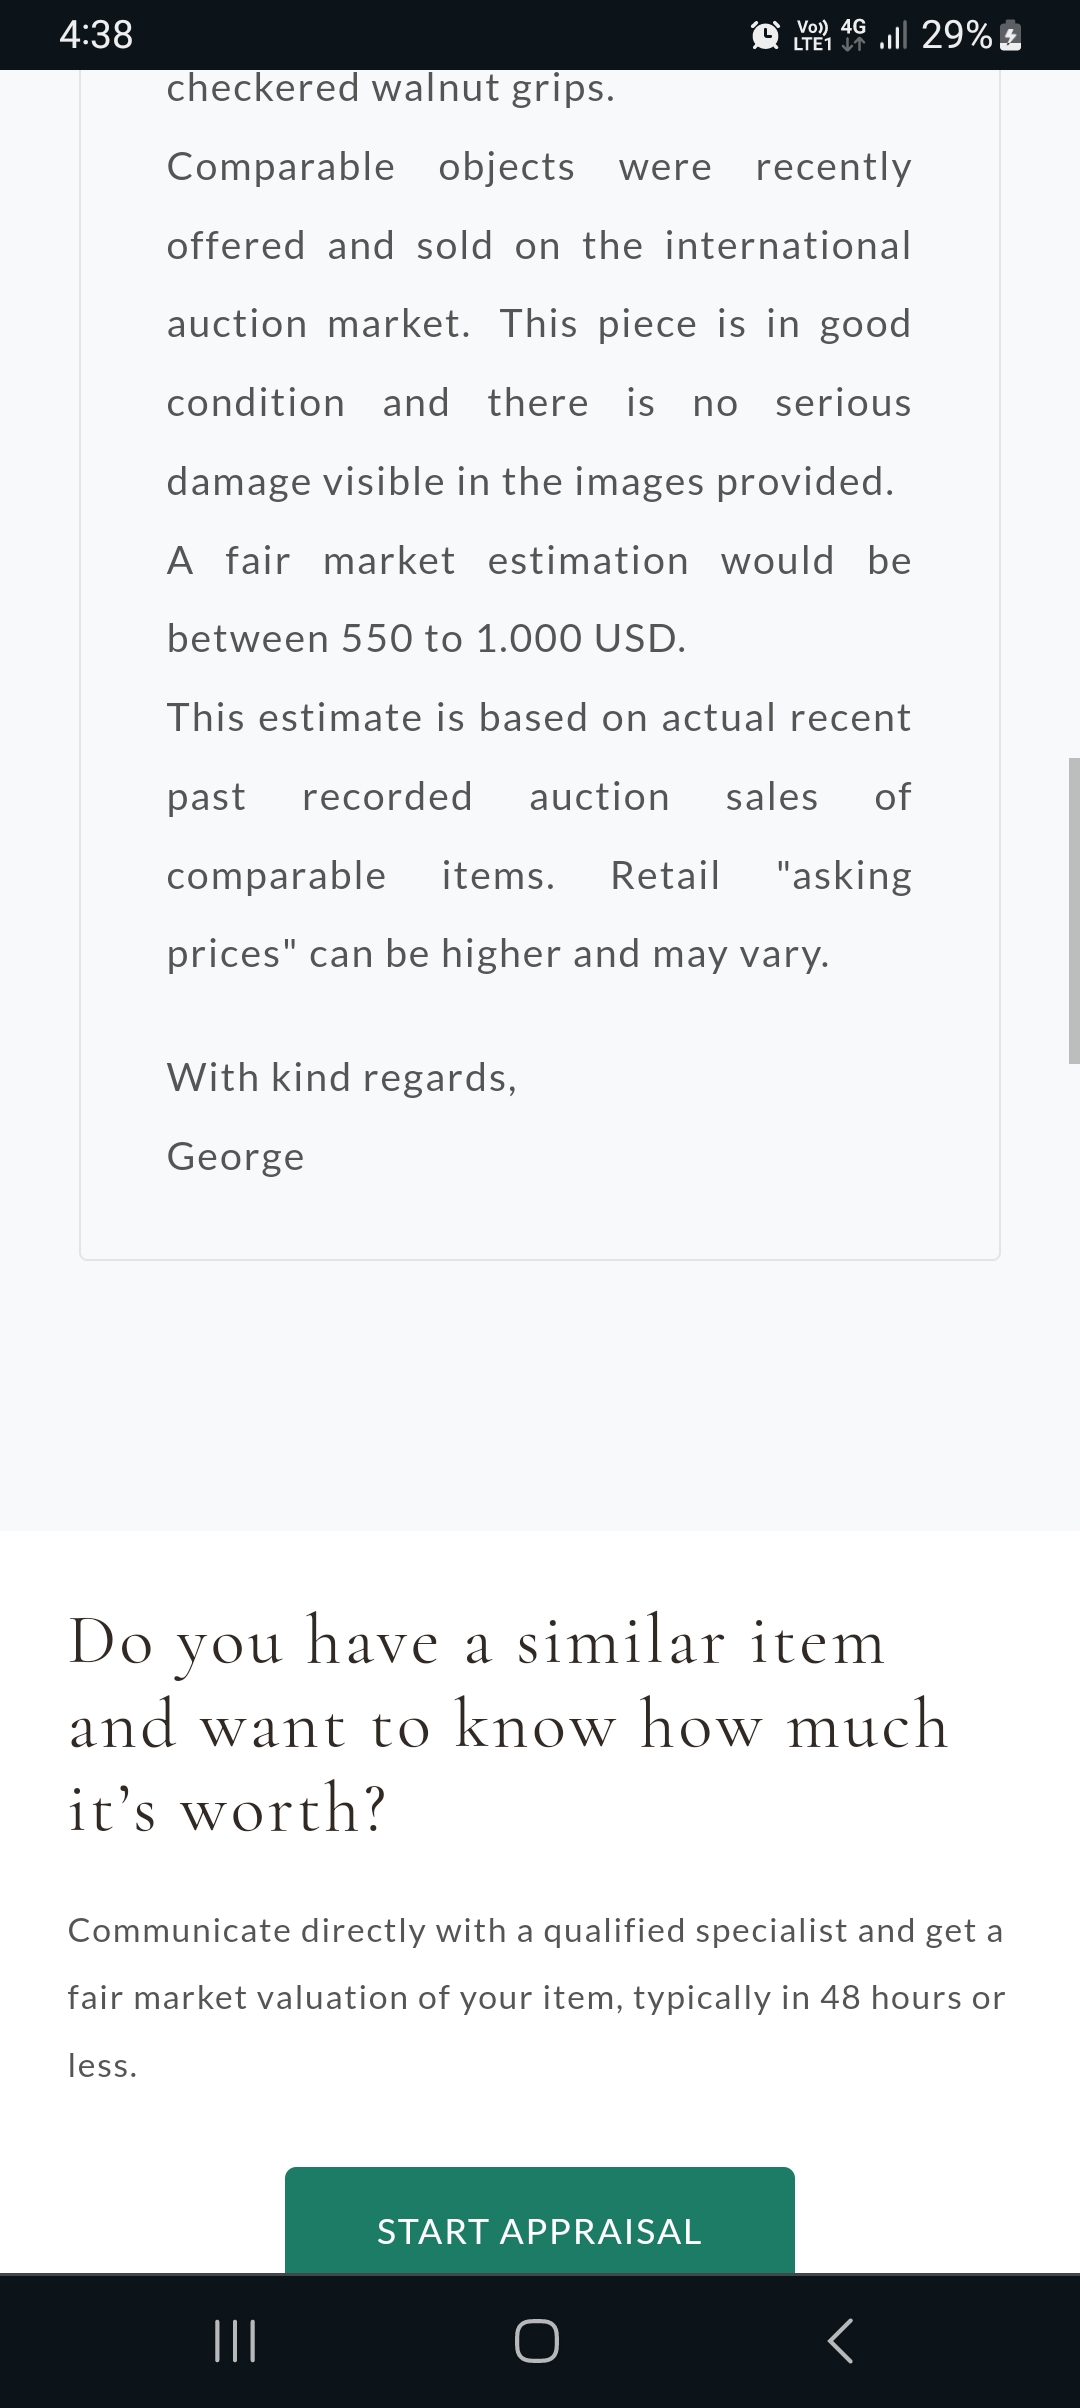Tap the "550 to 1.000 USD" estimate line
This screenshot has width=1080, height=2408.
[427, 639]
